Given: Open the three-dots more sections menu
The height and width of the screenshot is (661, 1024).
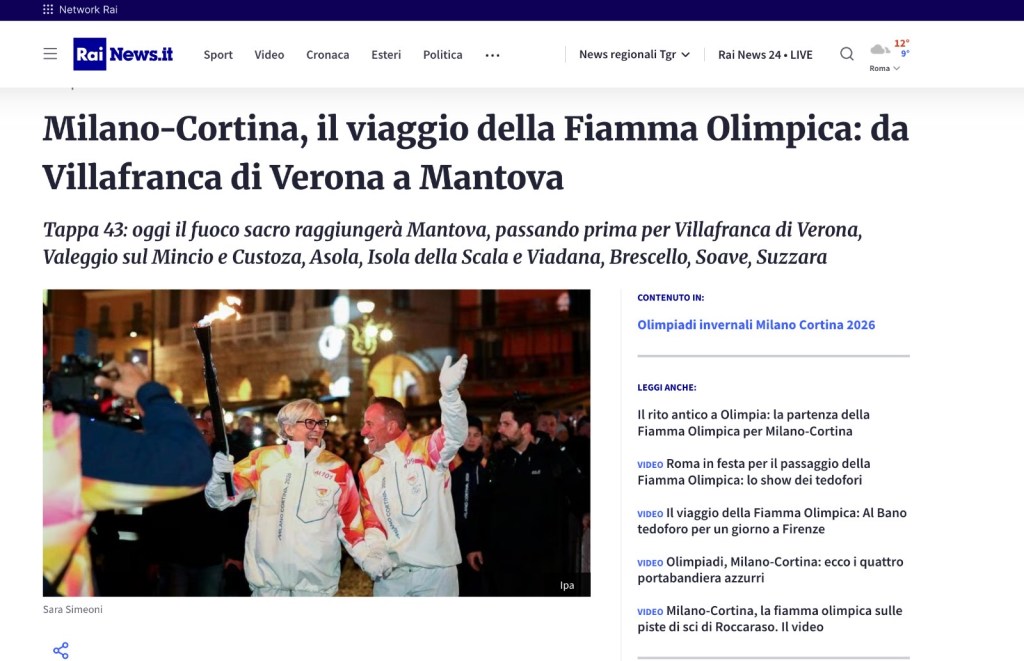Looking at the screenshot, I should 492,56.
